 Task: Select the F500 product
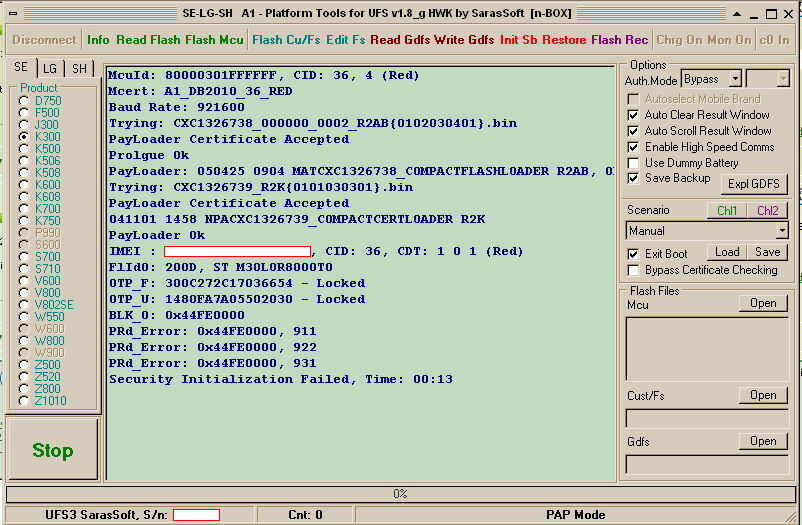tap(24, 113)
